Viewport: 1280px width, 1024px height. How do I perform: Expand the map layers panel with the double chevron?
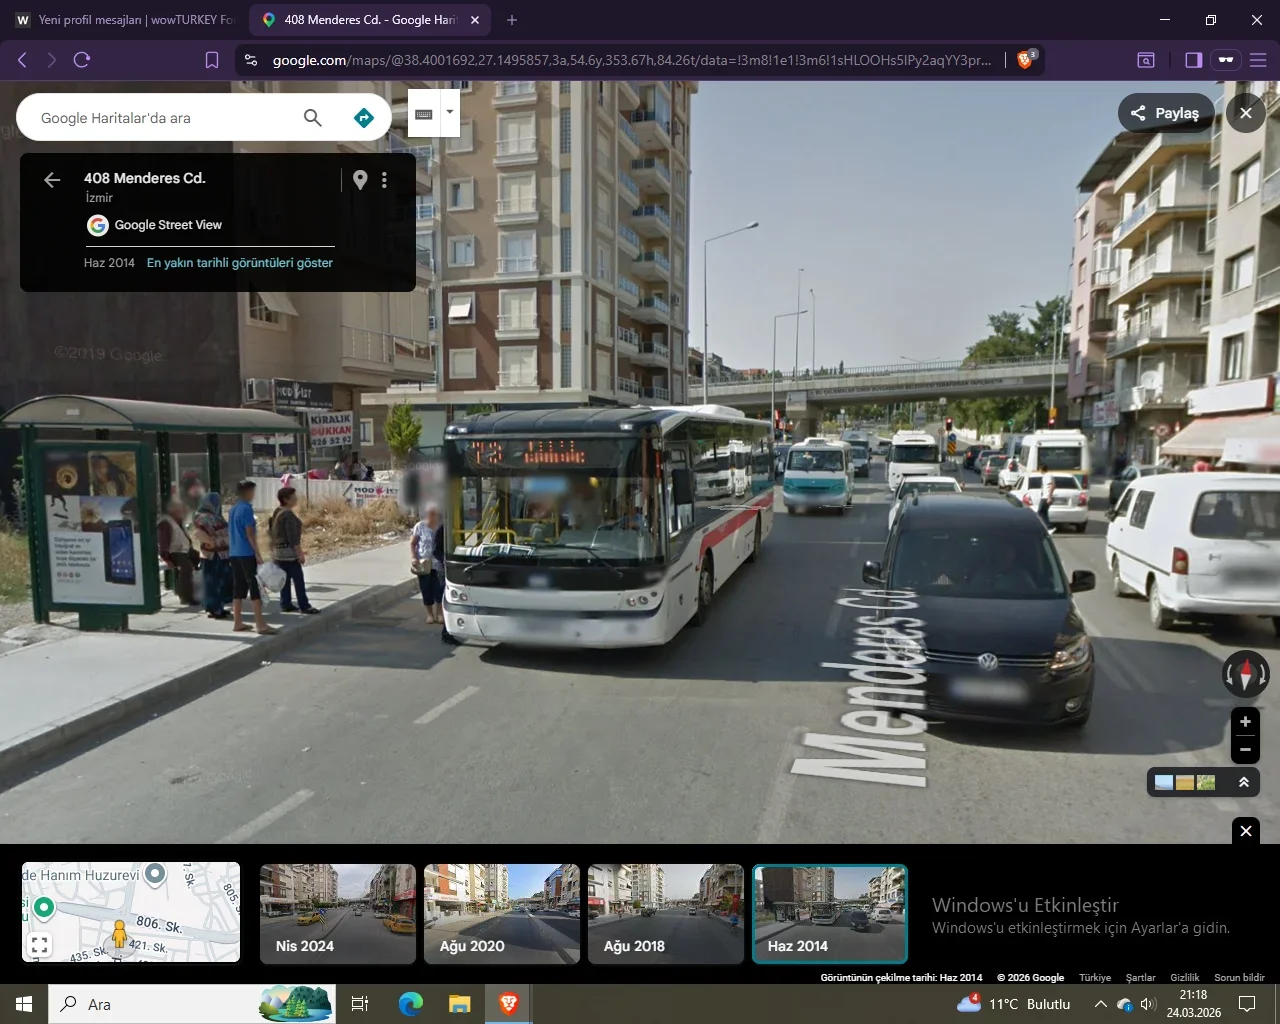(1244, 782)
